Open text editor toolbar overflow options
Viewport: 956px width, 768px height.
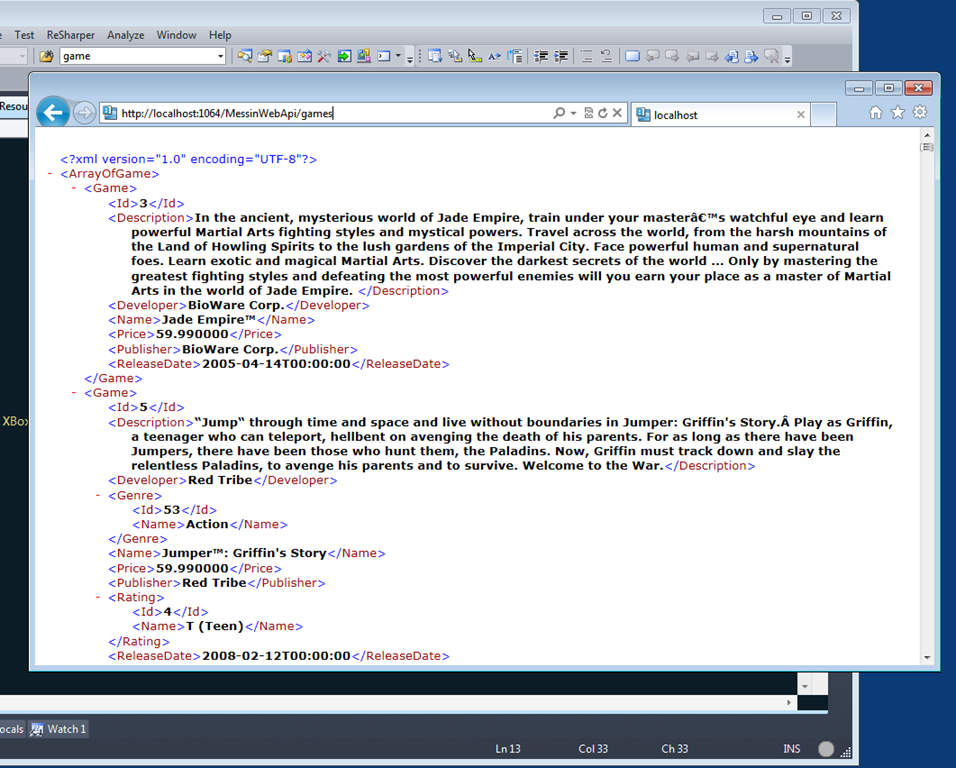click(x=787, y=57)
